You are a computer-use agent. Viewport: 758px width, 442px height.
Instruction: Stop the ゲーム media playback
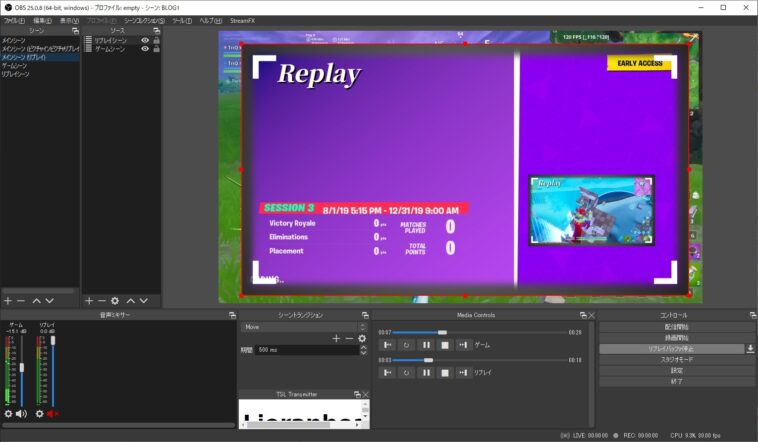tap(445, 345)
